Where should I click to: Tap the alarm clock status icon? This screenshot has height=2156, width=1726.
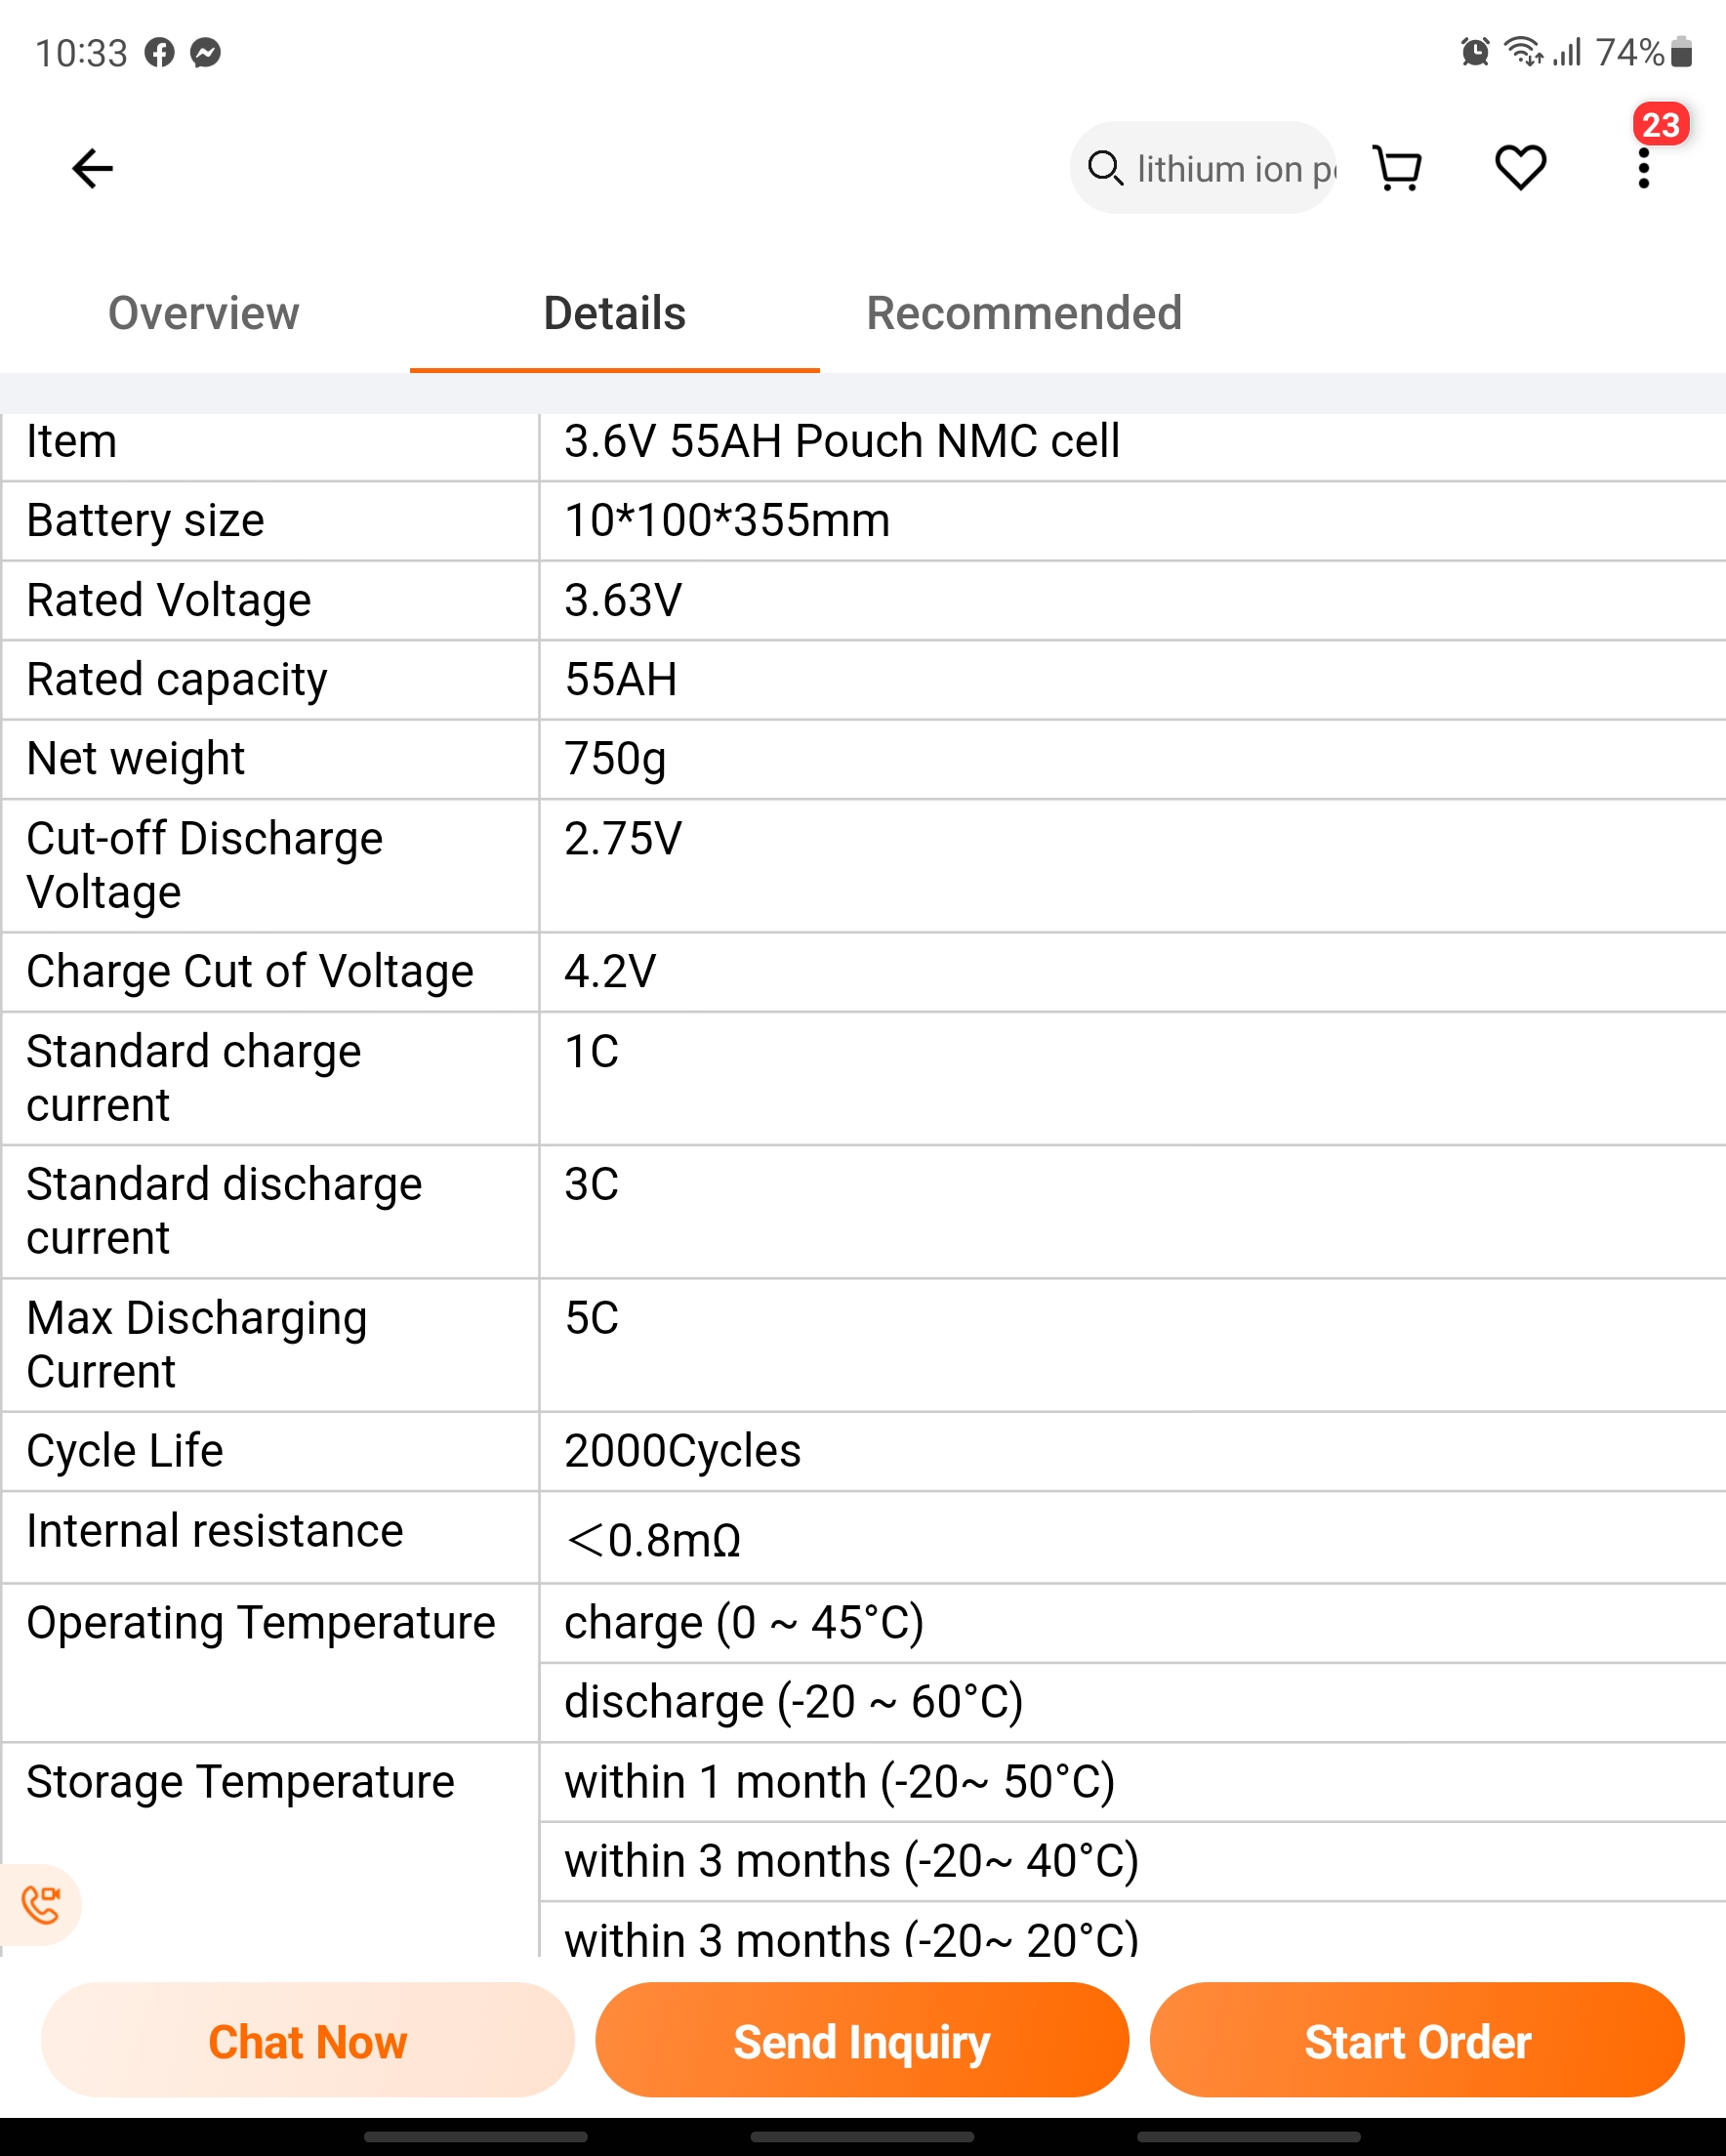tap(1475, 51)
